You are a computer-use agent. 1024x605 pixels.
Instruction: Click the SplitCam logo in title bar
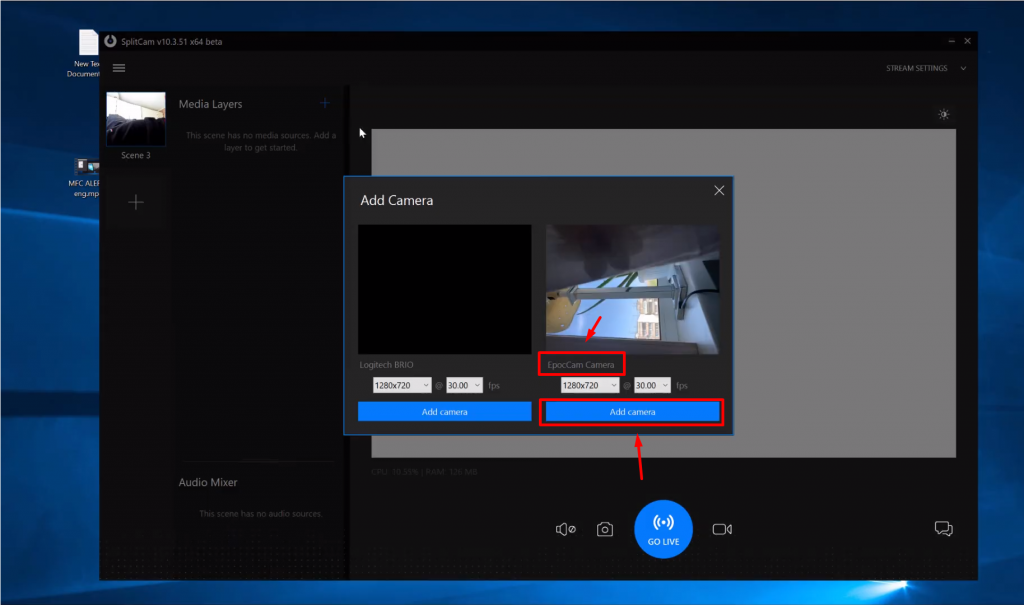tap(110, 41)
